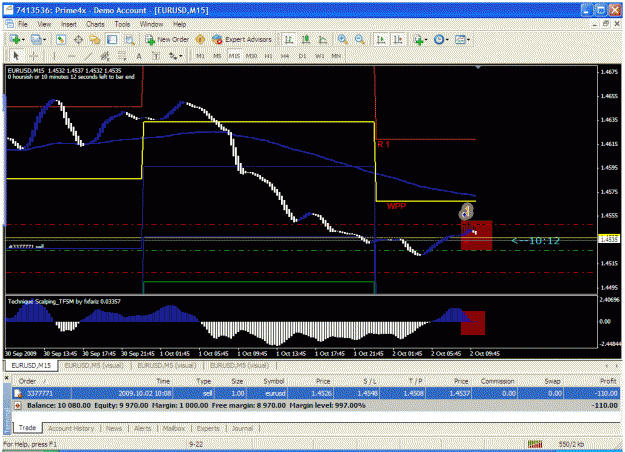625x452 pixels.
Task: Switch chart to candlesticks icon
Action: pyautogui.click(x=306, y=39)
